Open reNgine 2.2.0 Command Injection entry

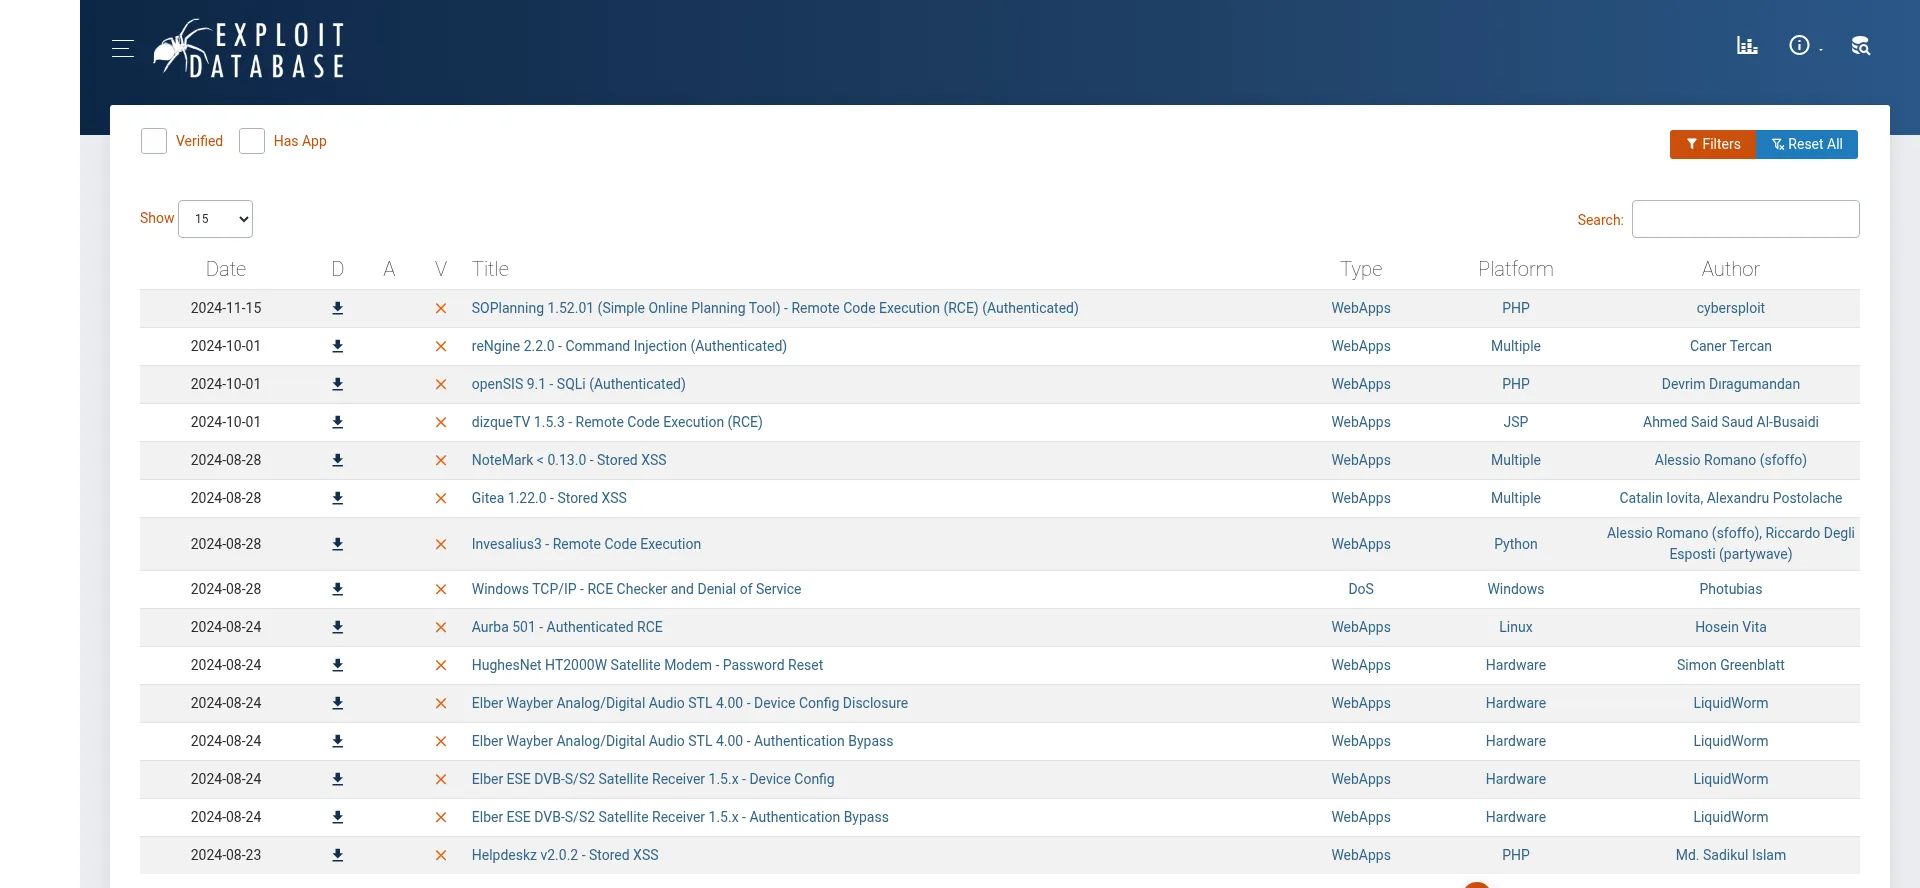pos(629,347)
